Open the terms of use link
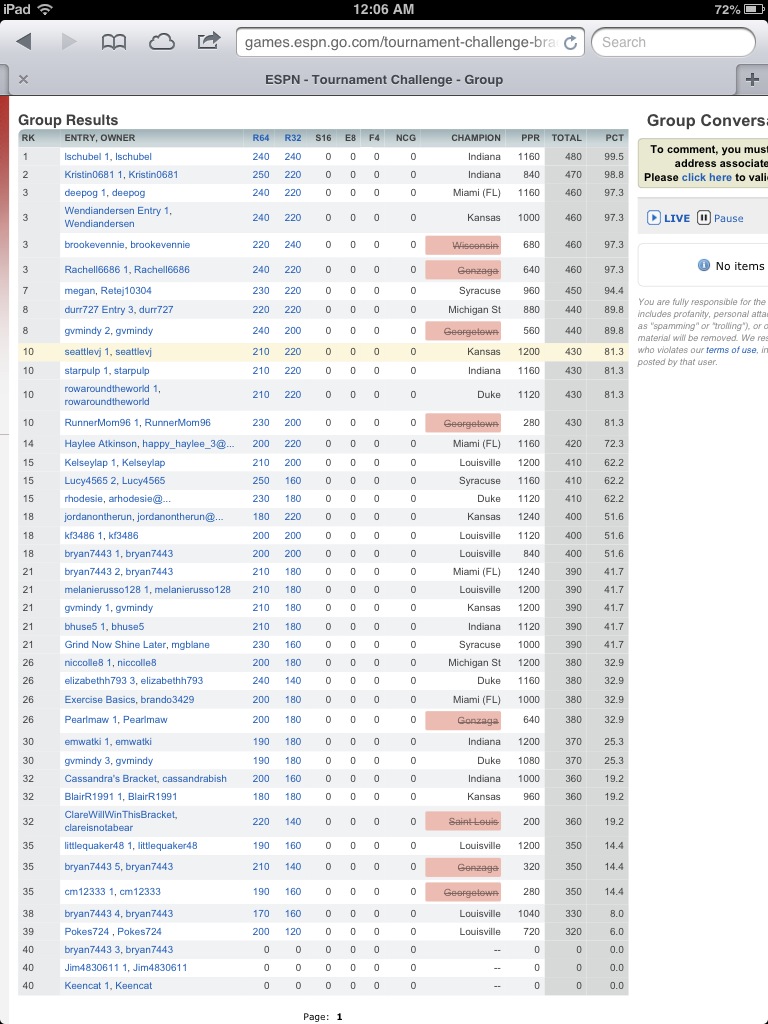 click(731, 350)
